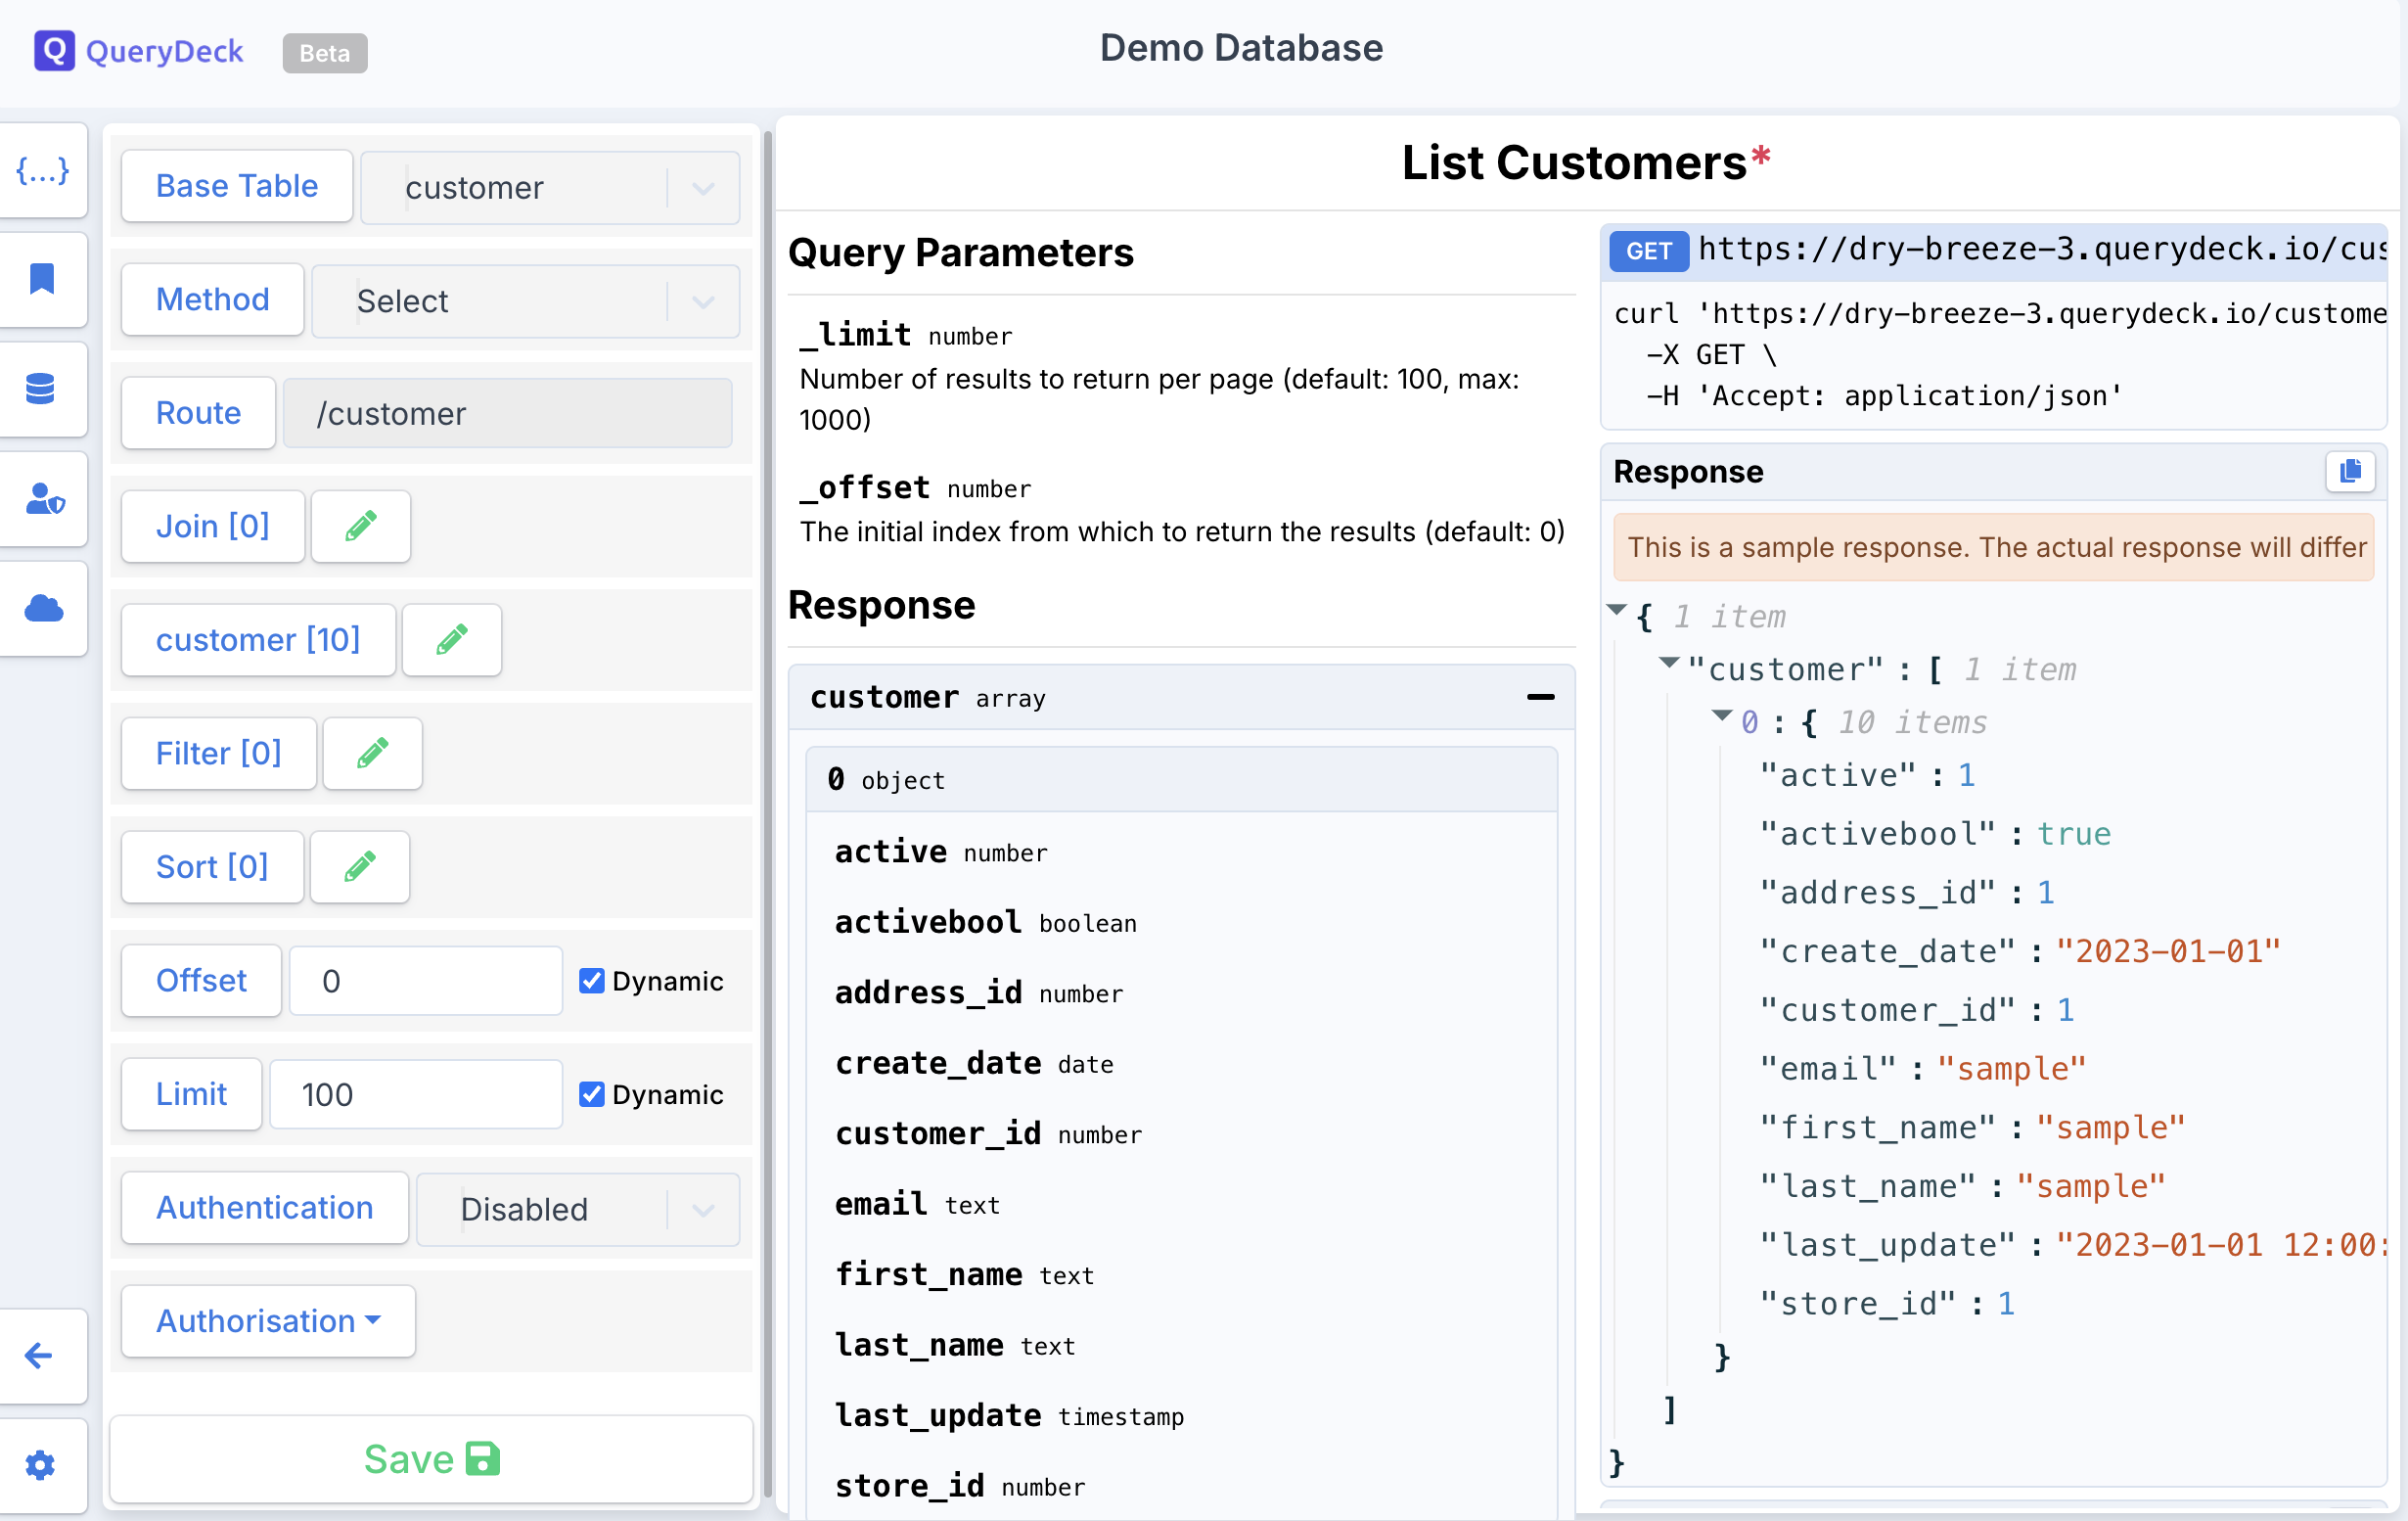
Task: Click the Filter [0] button
Action: pos(218,753)
